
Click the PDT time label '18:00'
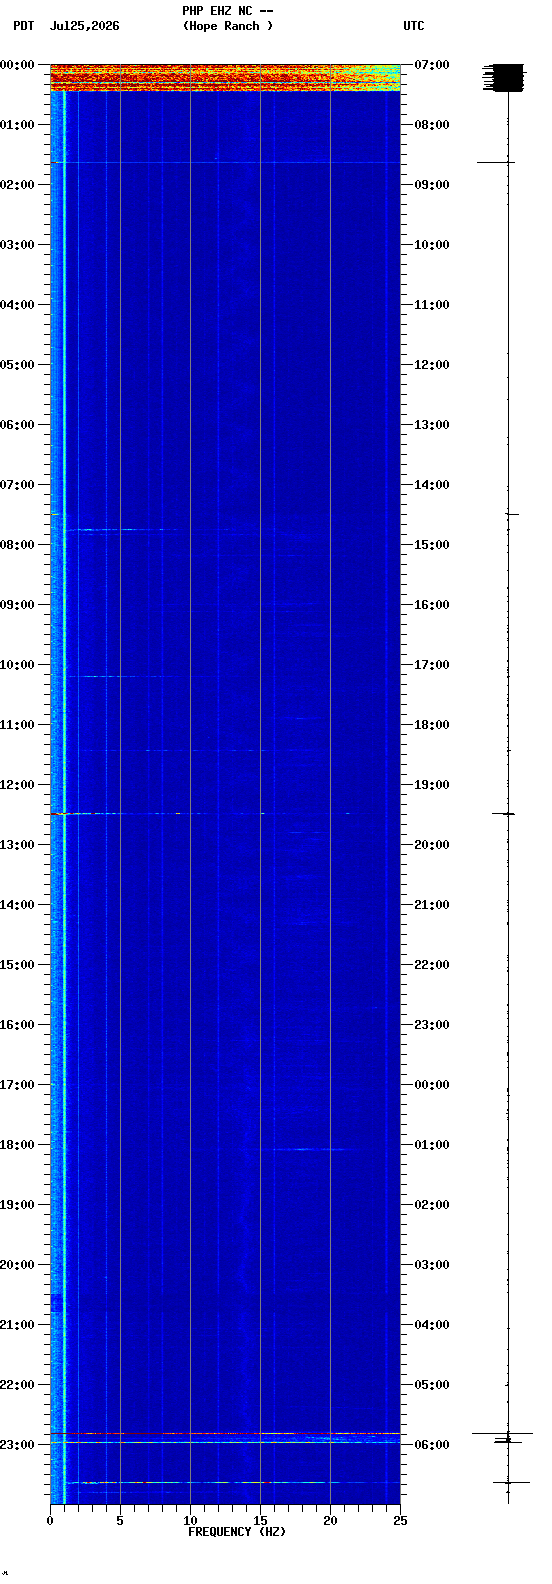click(17, 1145)
